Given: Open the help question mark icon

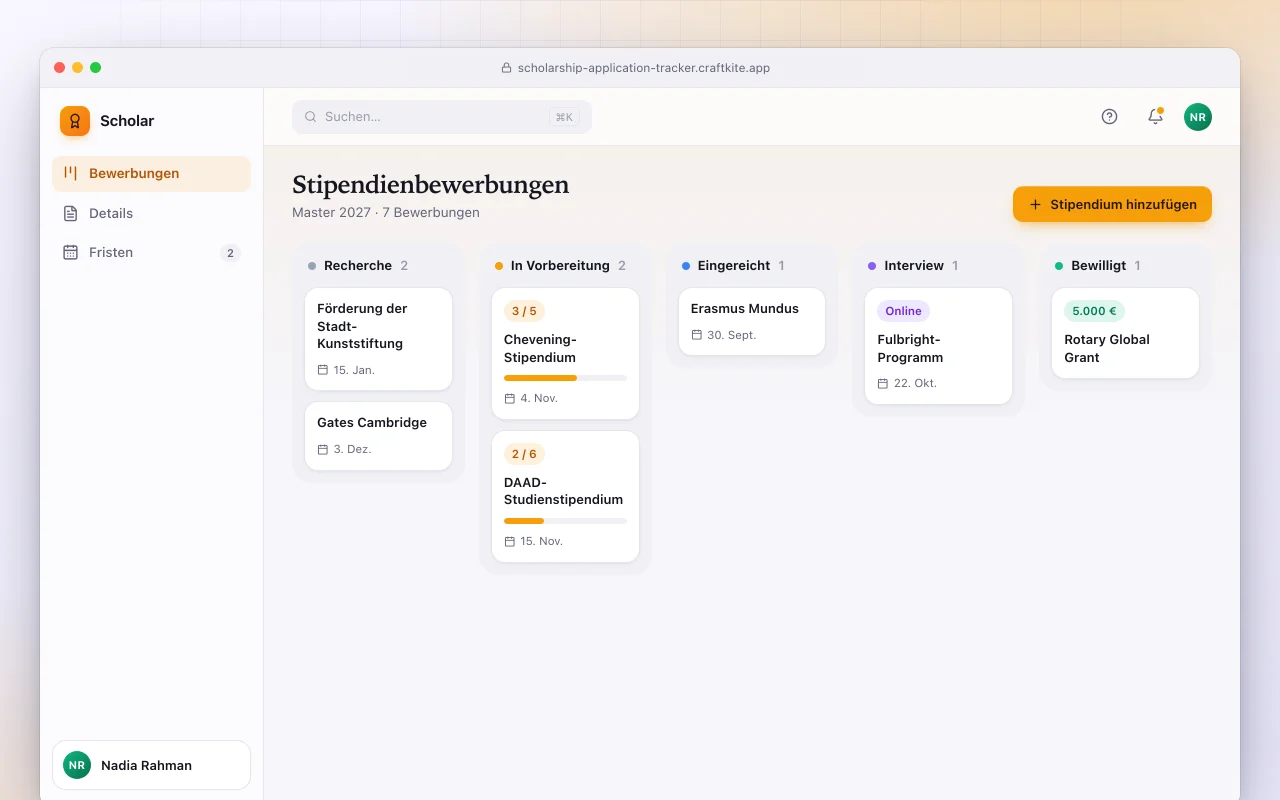Looking at the screenshot, I should click(1109, 116).
